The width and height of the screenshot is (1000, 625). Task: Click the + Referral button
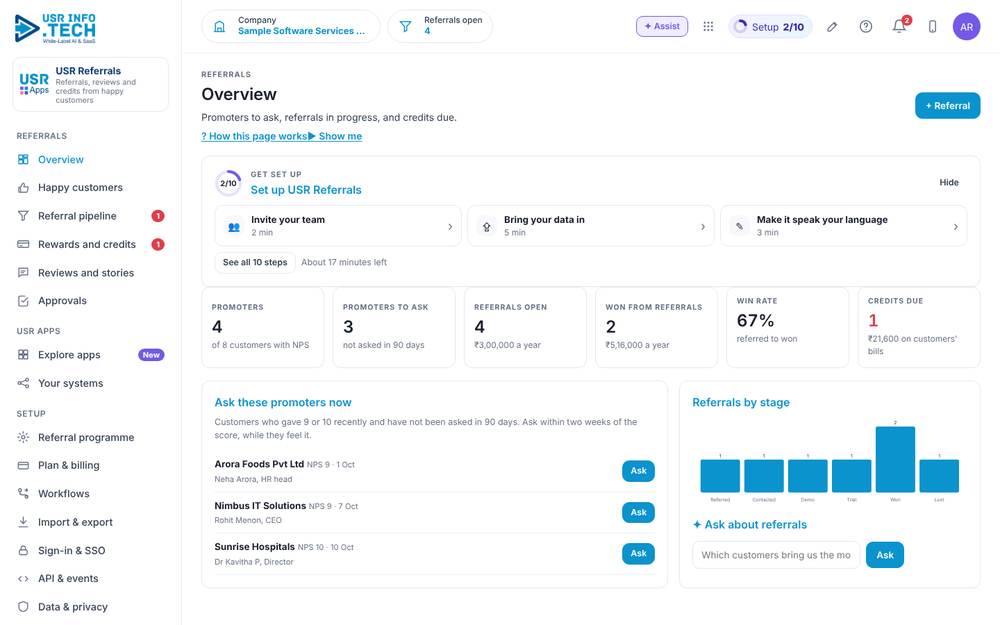(x=947, y=106)
